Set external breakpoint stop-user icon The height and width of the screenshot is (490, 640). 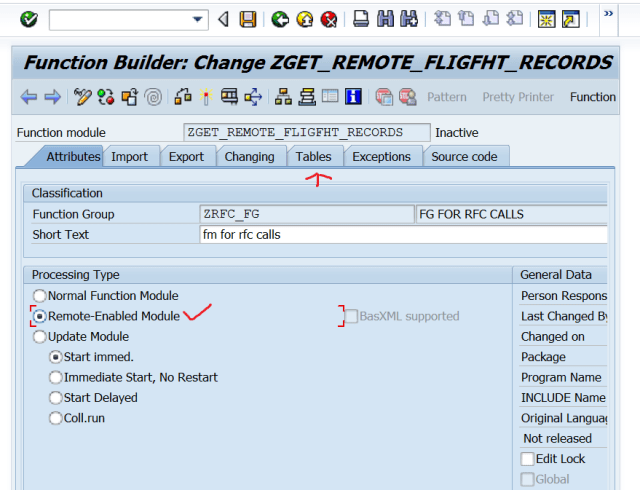pyautogui.click(x=408, y=97)
